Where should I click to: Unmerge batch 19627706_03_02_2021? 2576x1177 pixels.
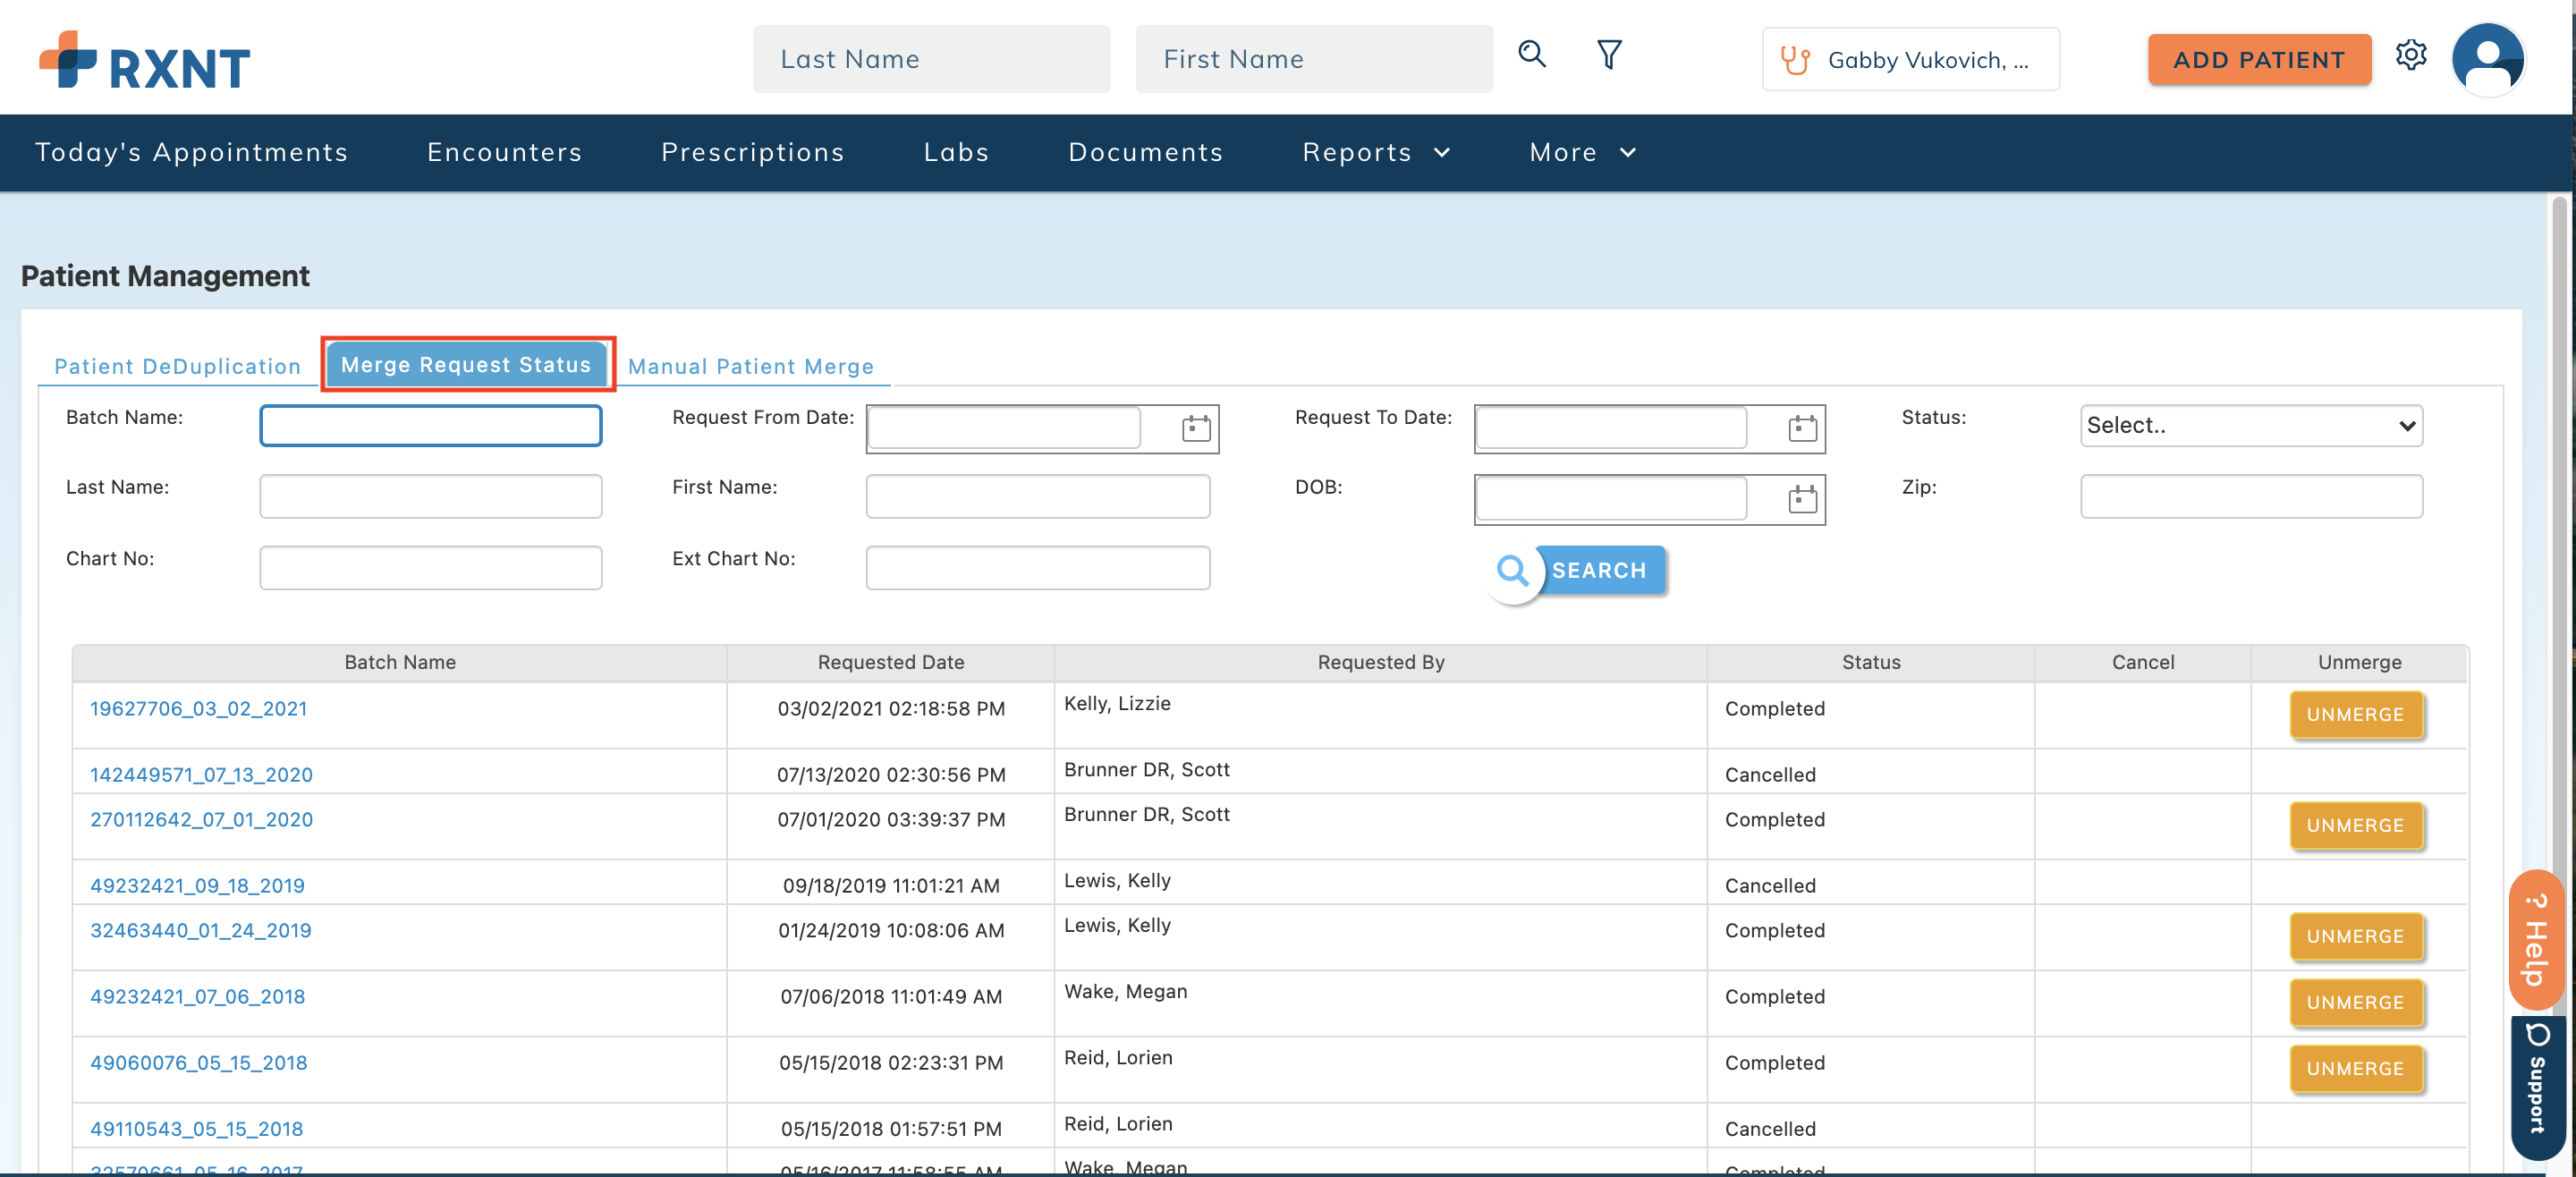[2355, 714]
